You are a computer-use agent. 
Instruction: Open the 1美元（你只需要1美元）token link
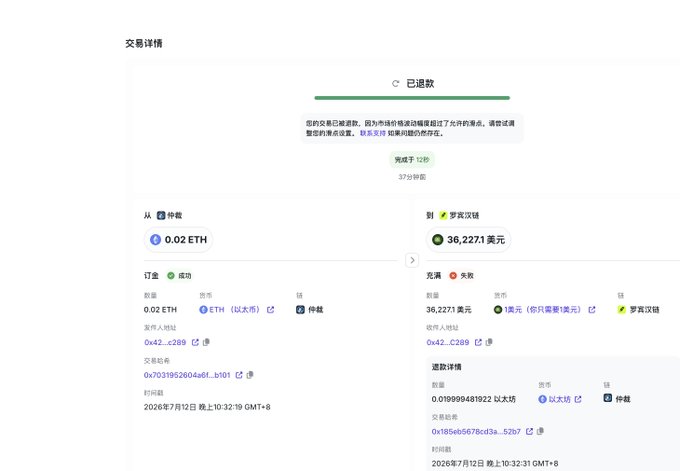pyautogui.click(x=542, y=309)
